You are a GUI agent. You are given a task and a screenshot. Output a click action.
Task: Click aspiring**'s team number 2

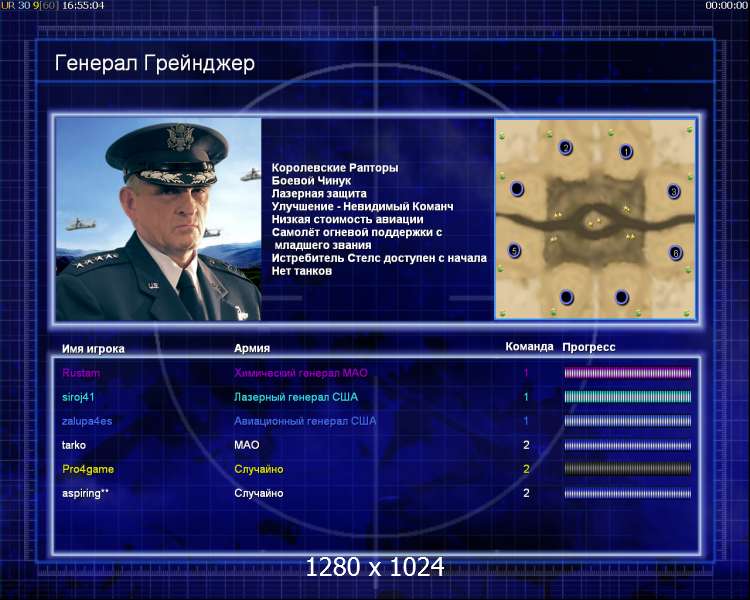526,493
